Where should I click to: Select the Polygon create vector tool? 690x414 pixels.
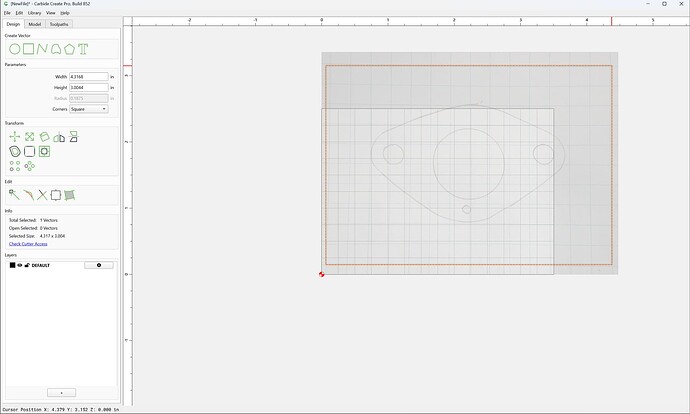tap(70, 49)
